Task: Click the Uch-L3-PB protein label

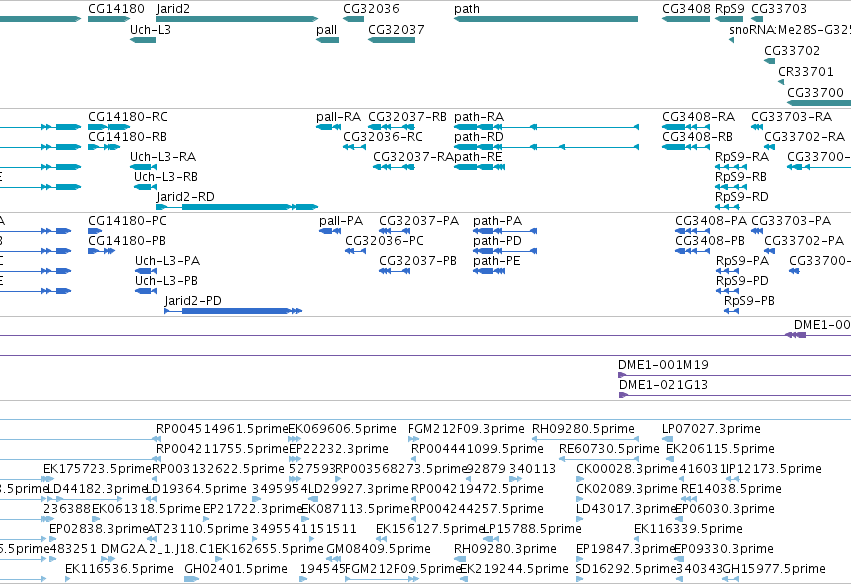Action: click(166, 281)
